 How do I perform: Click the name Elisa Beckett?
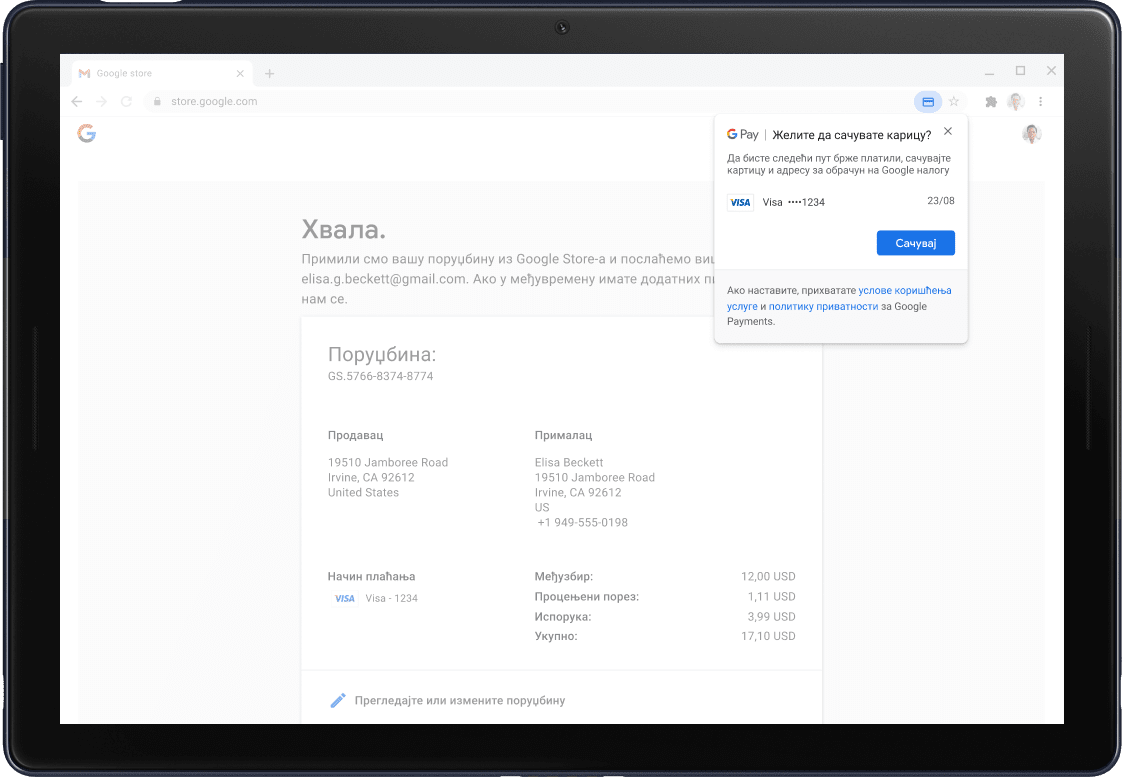(569, 463)
